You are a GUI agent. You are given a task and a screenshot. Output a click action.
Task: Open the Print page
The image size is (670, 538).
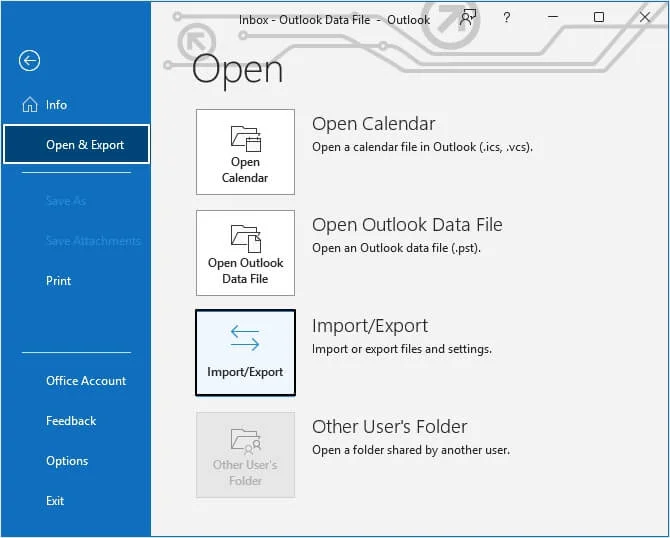[59, 281]
